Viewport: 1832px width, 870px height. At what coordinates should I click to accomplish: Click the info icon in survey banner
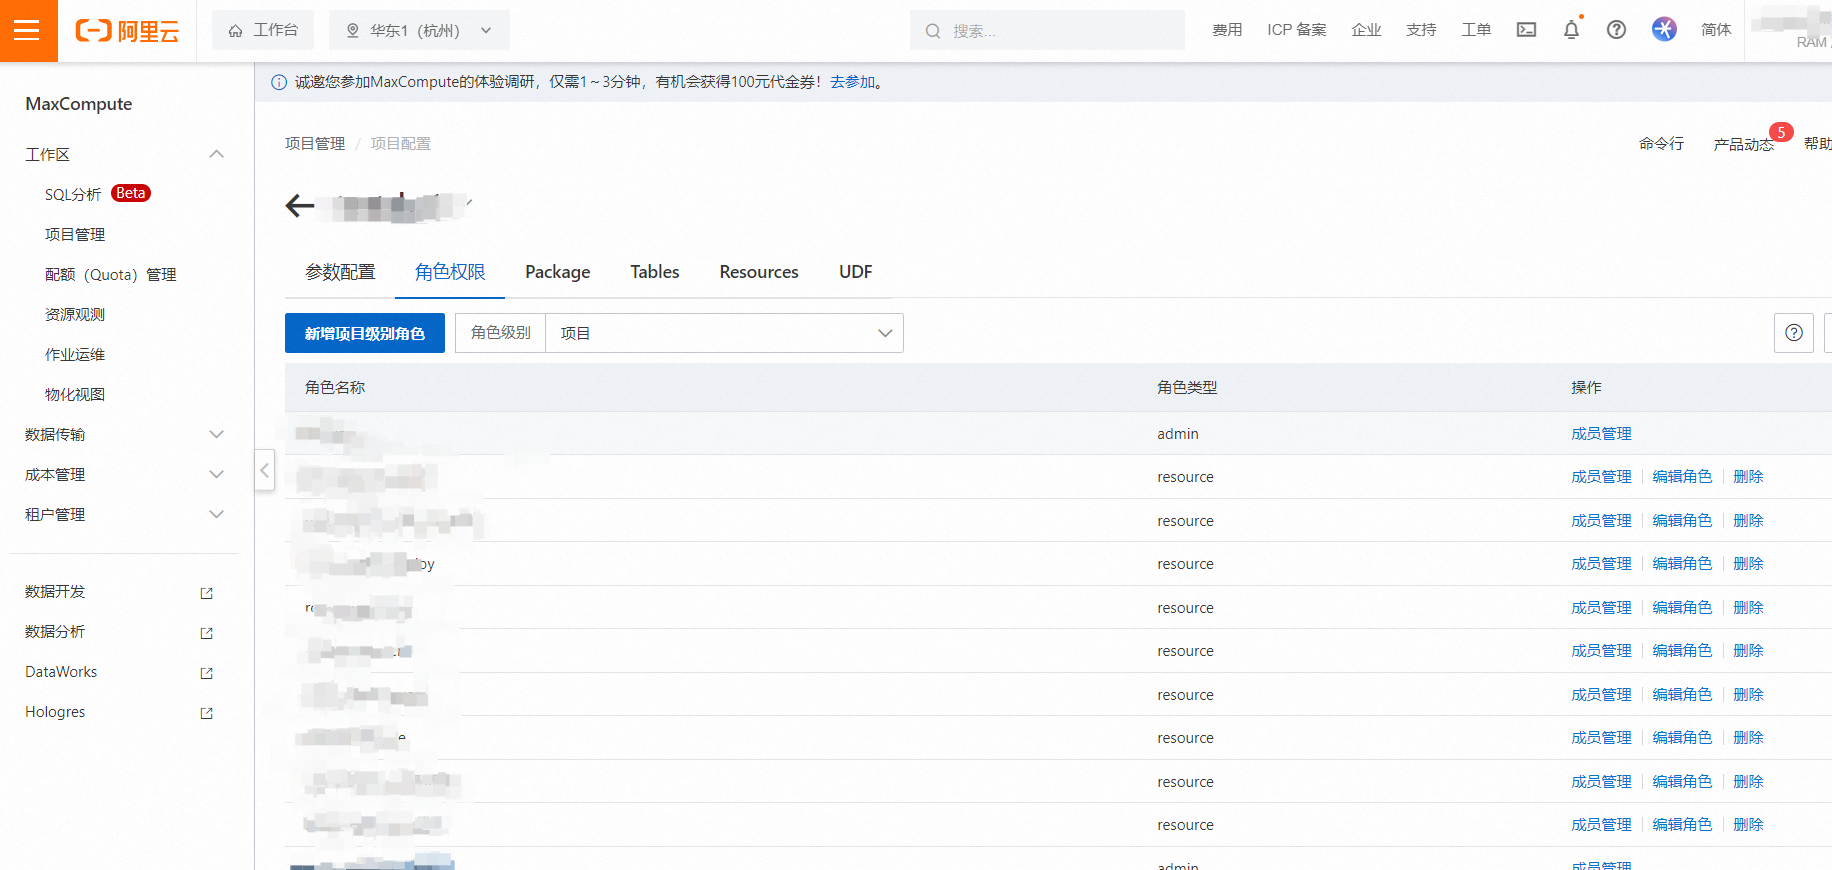pyautogui.click(x=279, y=82)
